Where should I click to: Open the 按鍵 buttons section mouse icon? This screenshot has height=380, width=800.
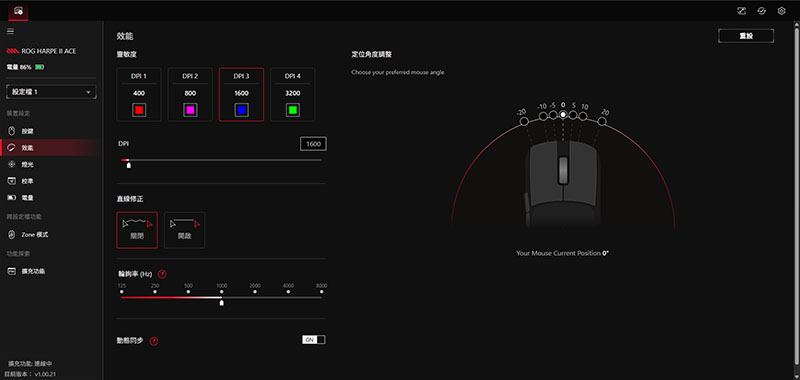[x=12, y=131]
